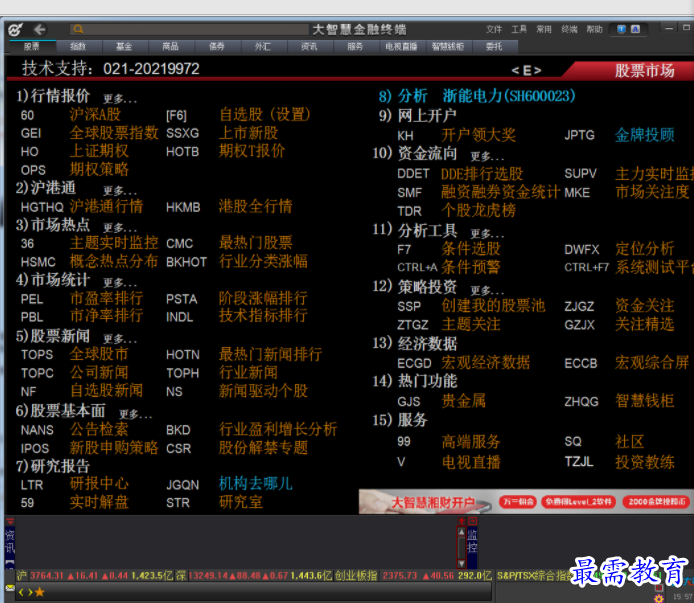Open 个股龙虎榜 link

478,211
